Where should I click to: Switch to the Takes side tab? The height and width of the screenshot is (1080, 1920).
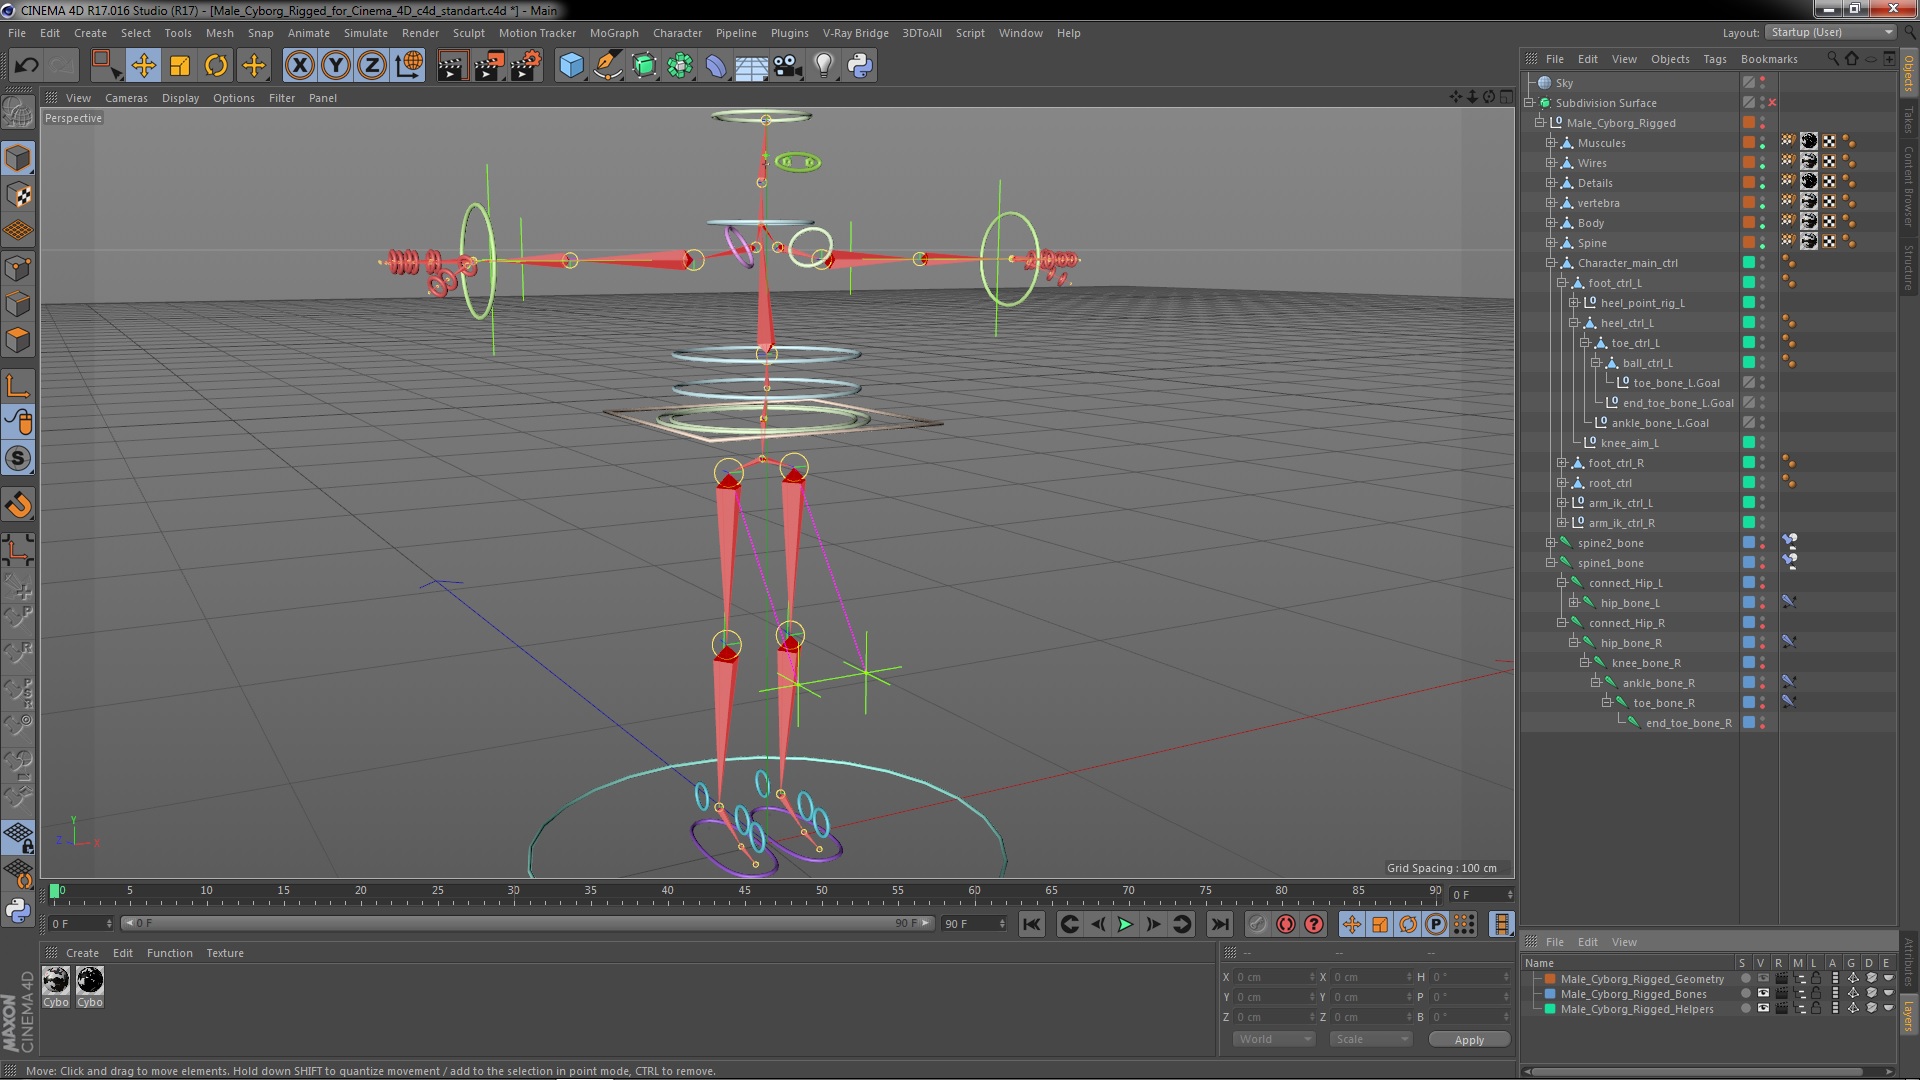tap(1909, 120)
